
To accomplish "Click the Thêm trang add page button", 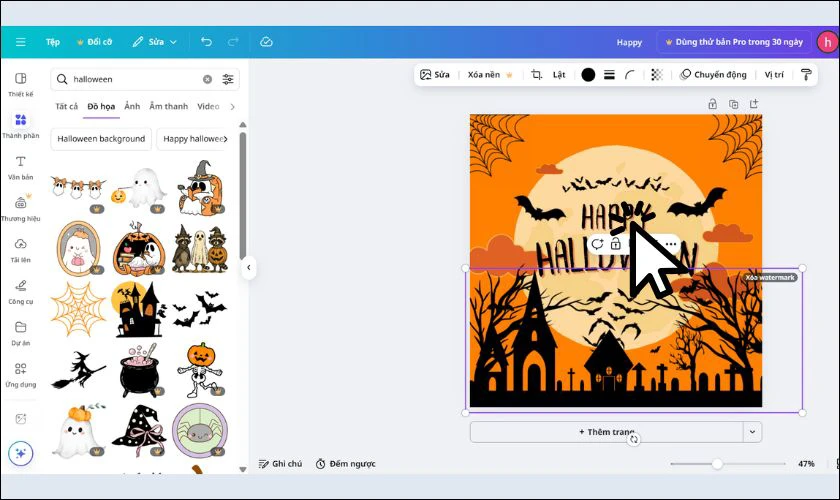I will (x=606, y=432).
